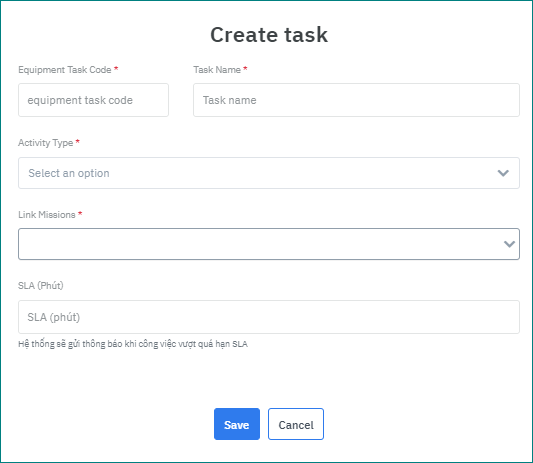Click the red asterisk beside Equipment Task Code
This screenshot has width=533, height=463.
116,69
